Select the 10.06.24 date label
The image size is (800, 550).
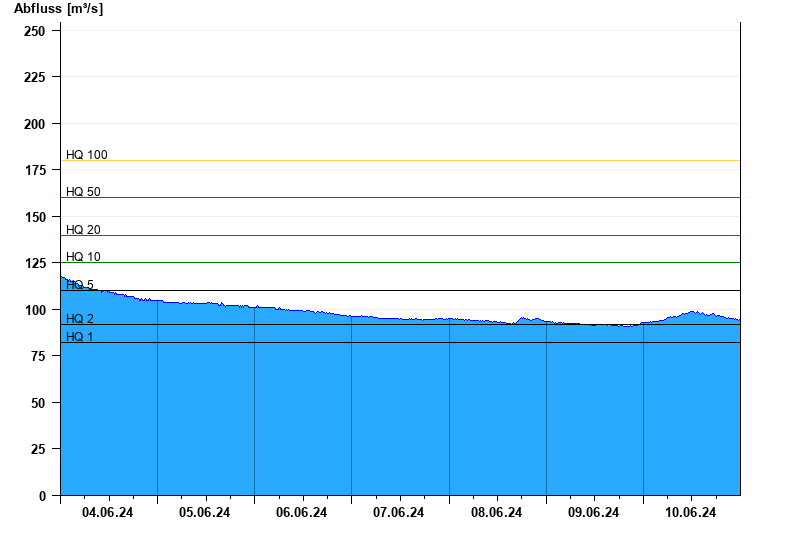coord(690,512)
